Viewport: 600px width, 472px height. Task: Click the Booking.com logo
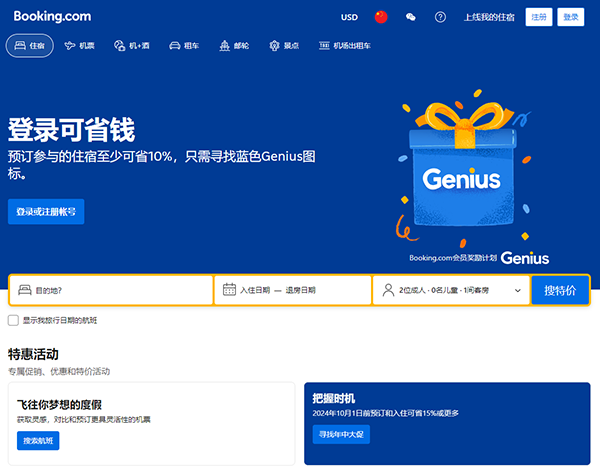52,16
